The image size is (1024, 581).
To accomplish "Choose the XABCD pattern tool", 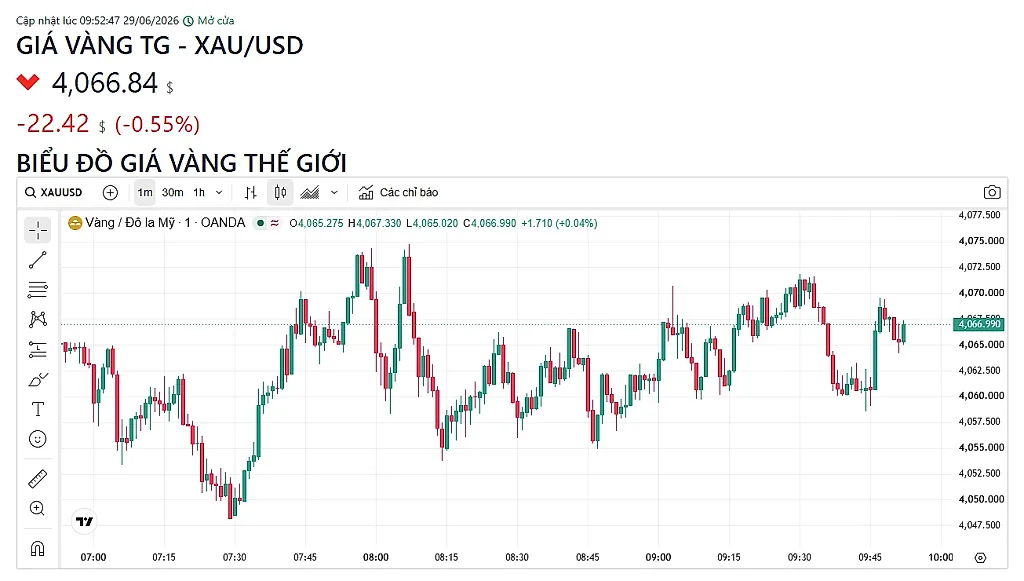I will pos(38,319).
